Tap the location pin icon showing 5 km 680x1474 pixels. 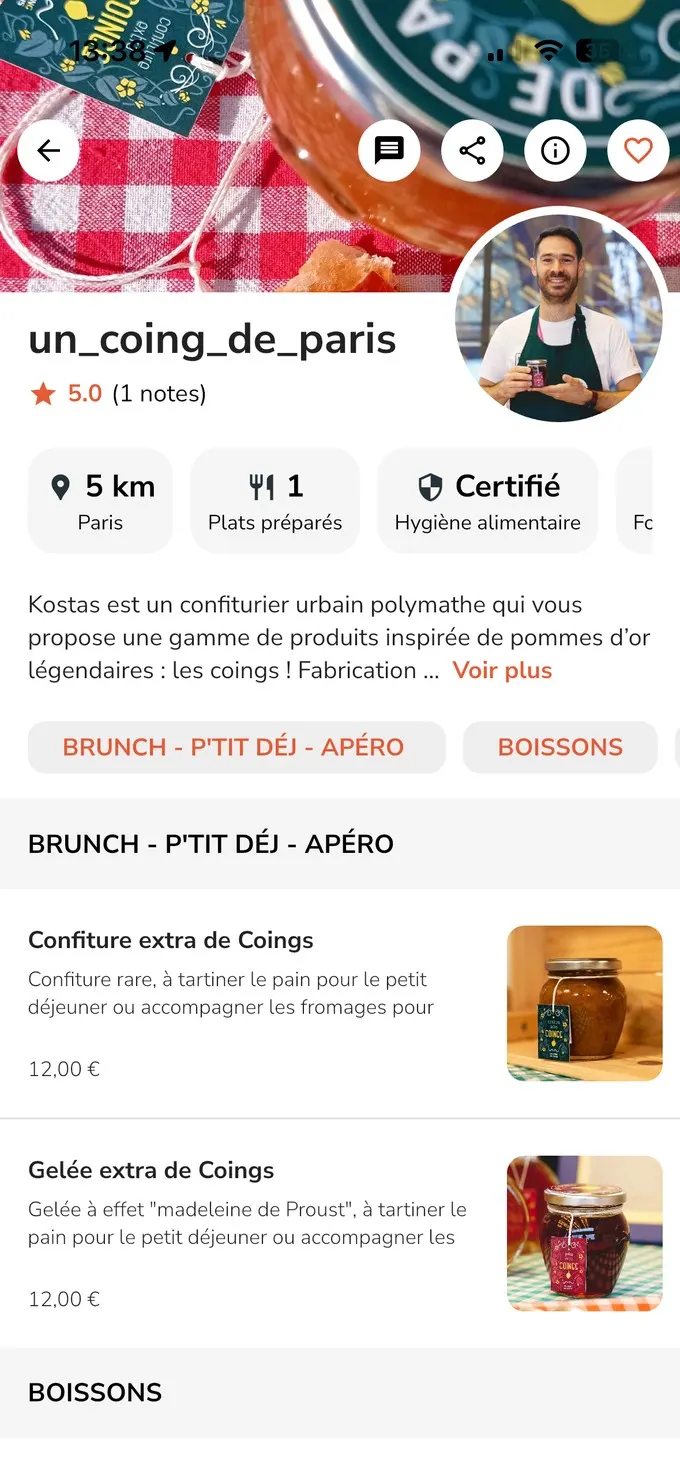tap(62, 486)
